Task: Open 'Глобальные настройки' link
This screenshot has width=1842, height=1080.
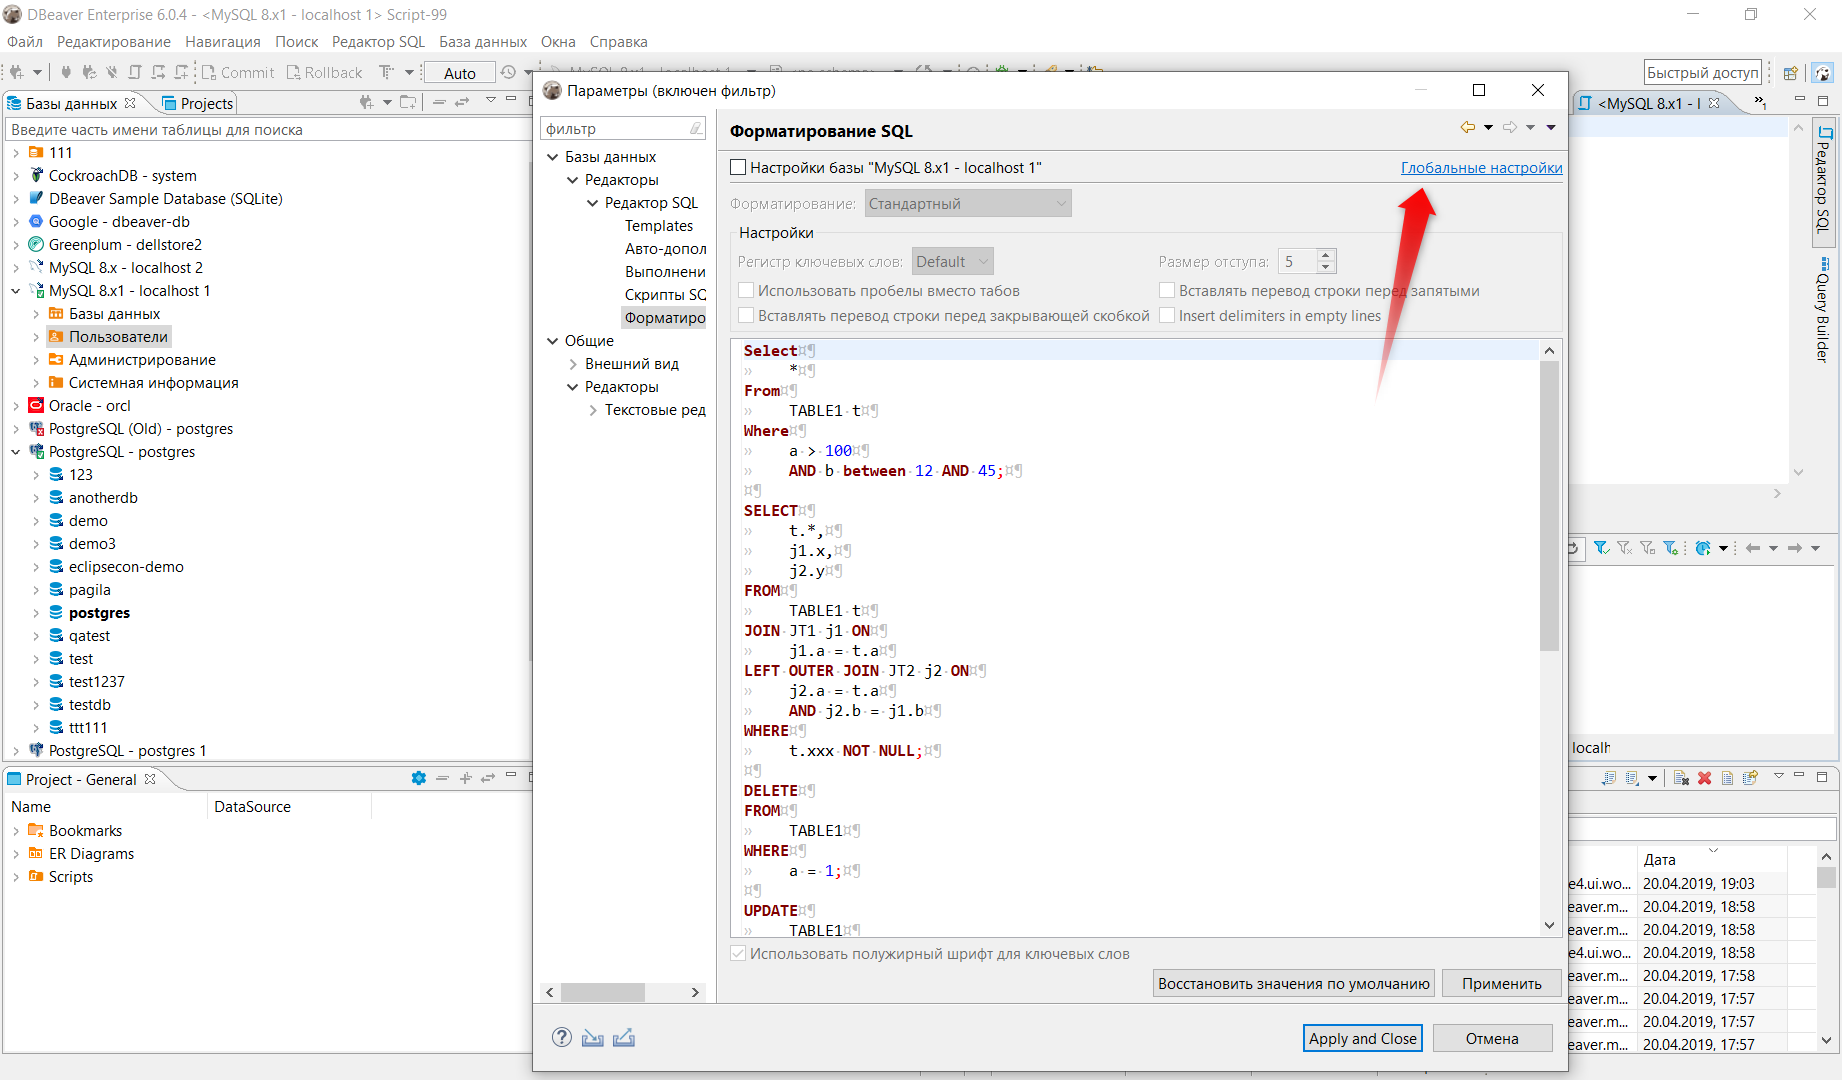Action: 1481,168
